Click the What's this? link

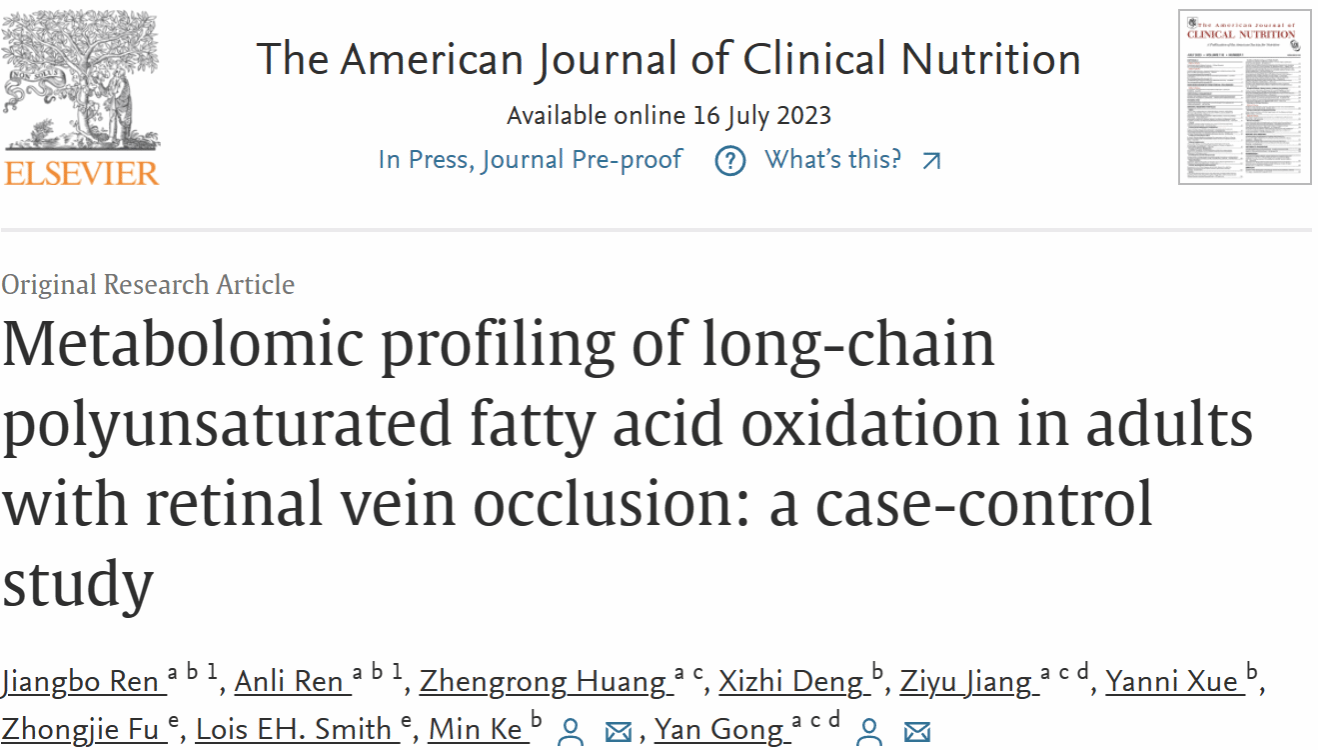(x=832, y=159)
